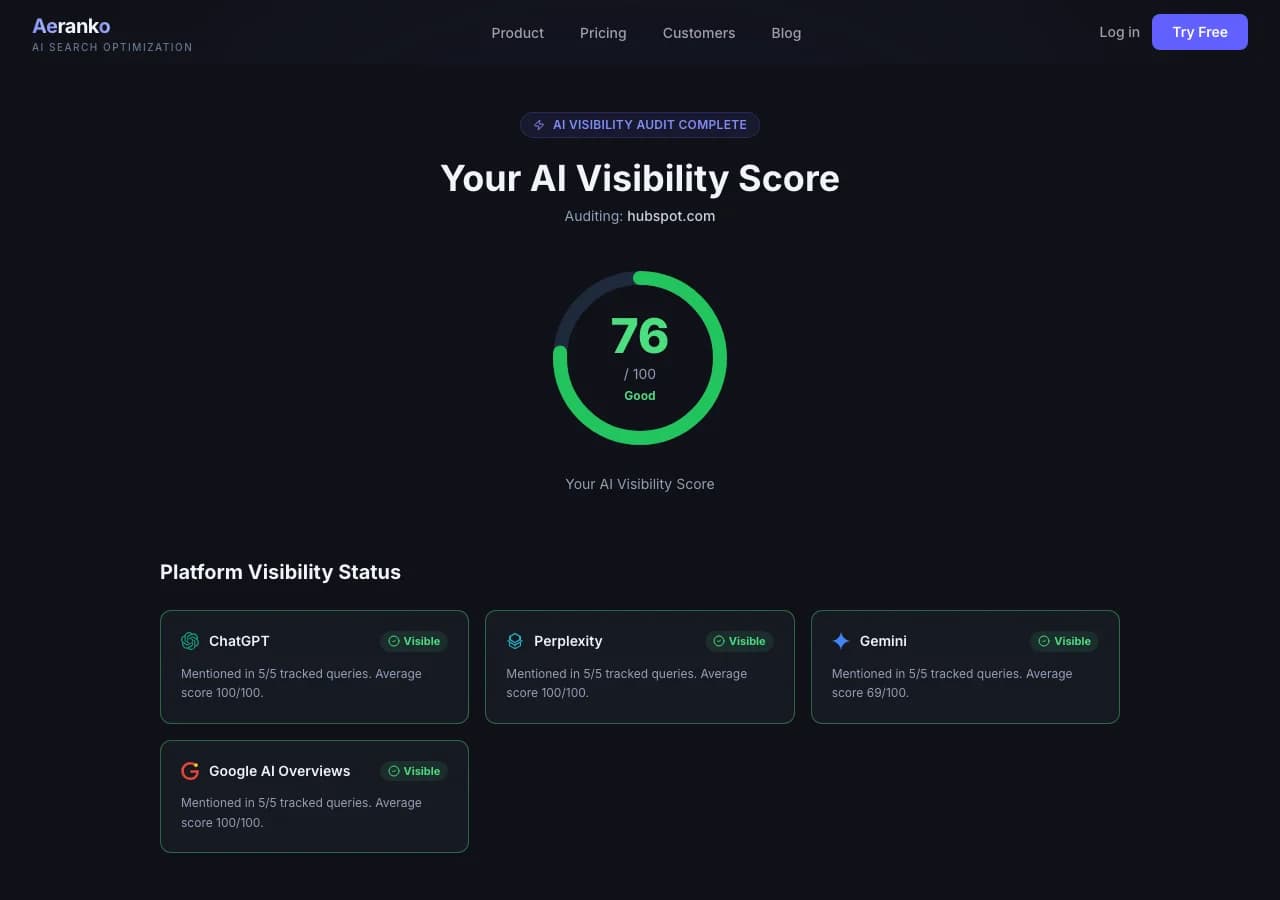
Task: Click the Platform Visibility Status heading
Action: click(x=280, y=572)
